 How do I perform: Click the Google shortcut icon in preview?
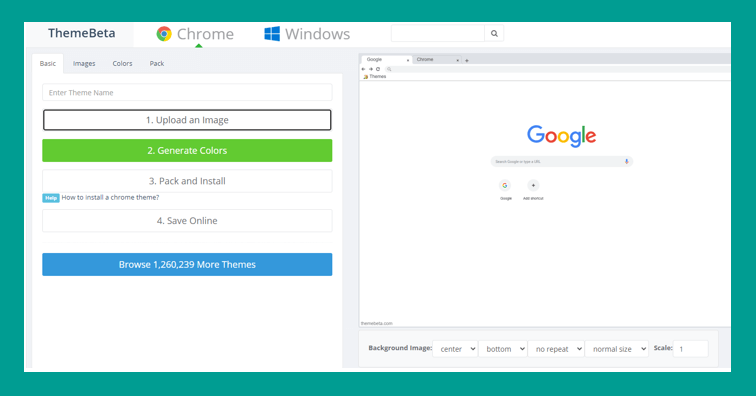point(505,185)
